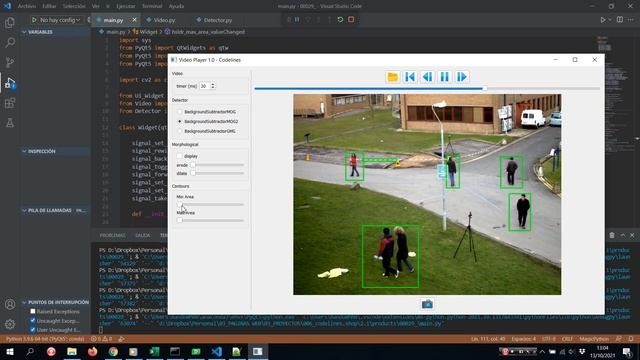Open debug configuration dropdown
Screen dimensions: 640x360
pyautogui.click(x=60, y=20)
